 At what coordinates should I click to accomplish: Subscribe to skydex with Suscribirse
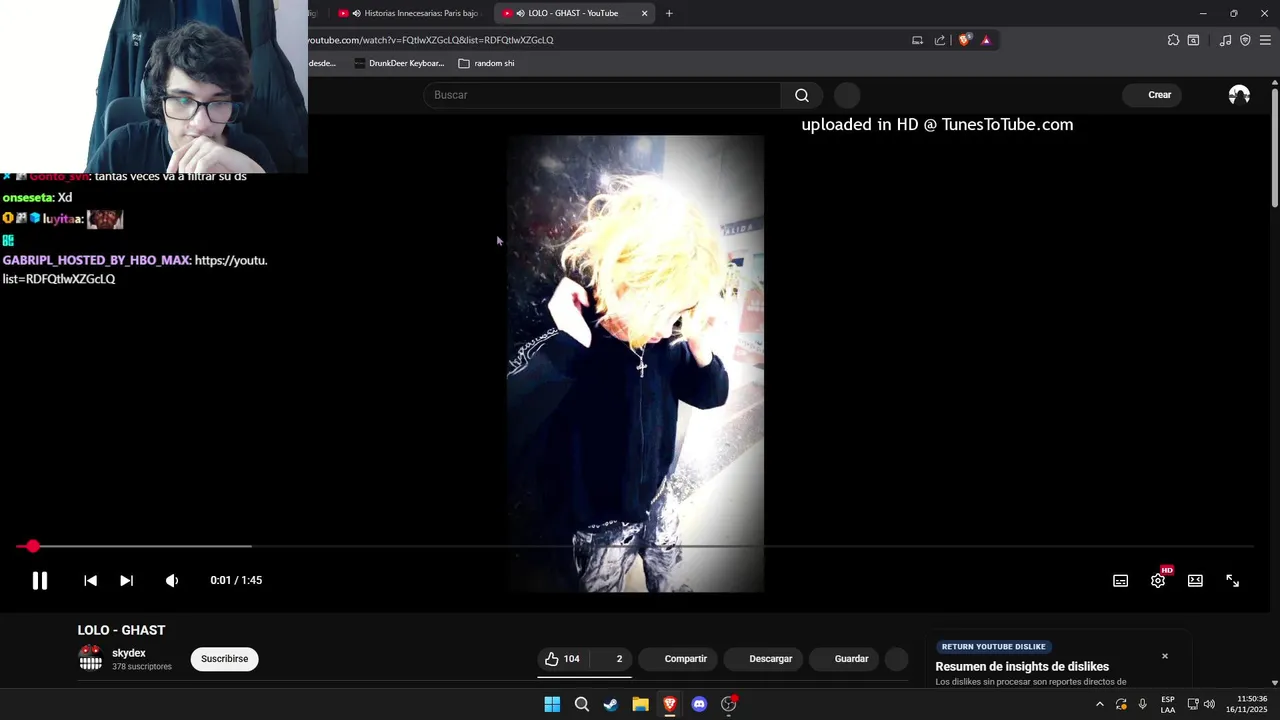pos(225,659)
